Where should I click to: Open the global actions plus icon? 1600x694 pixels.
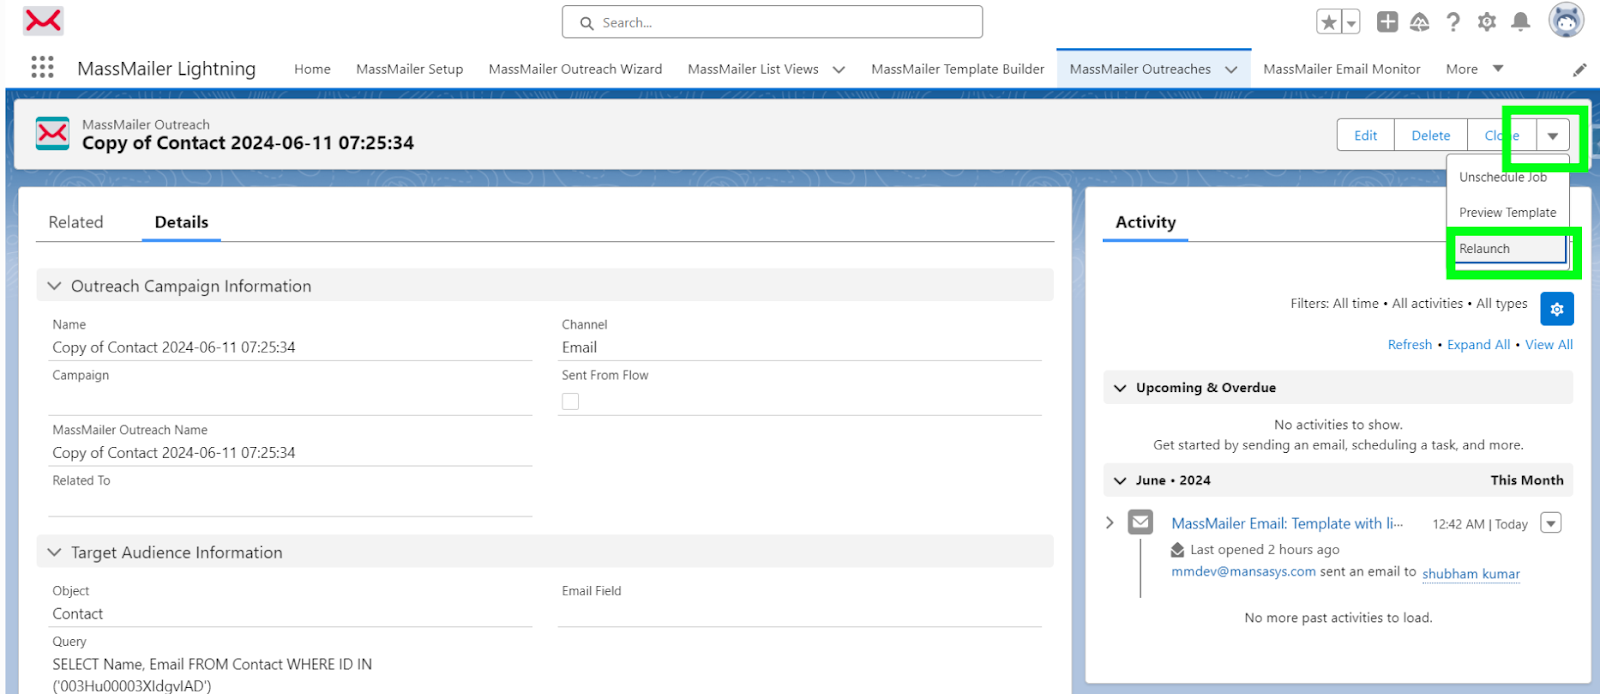coord(1387,22)
